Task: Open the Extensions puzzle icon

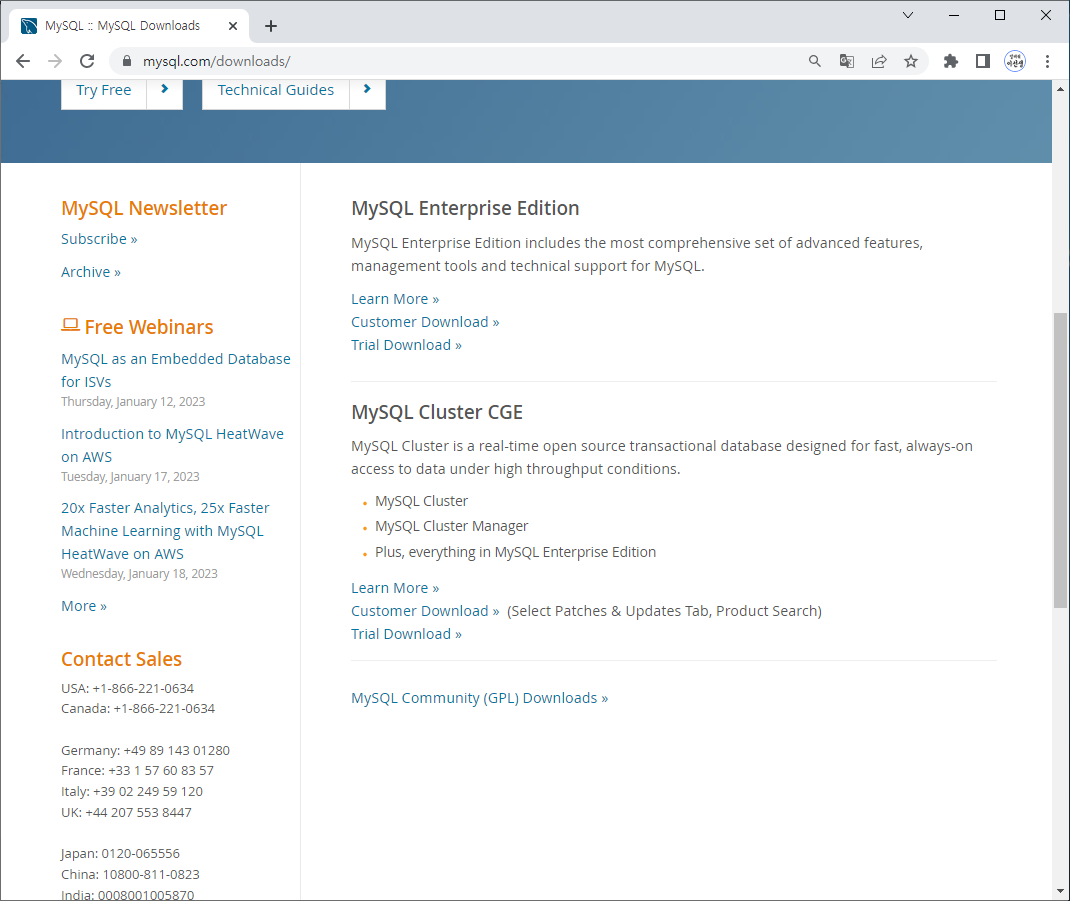Action: point(951,61)
